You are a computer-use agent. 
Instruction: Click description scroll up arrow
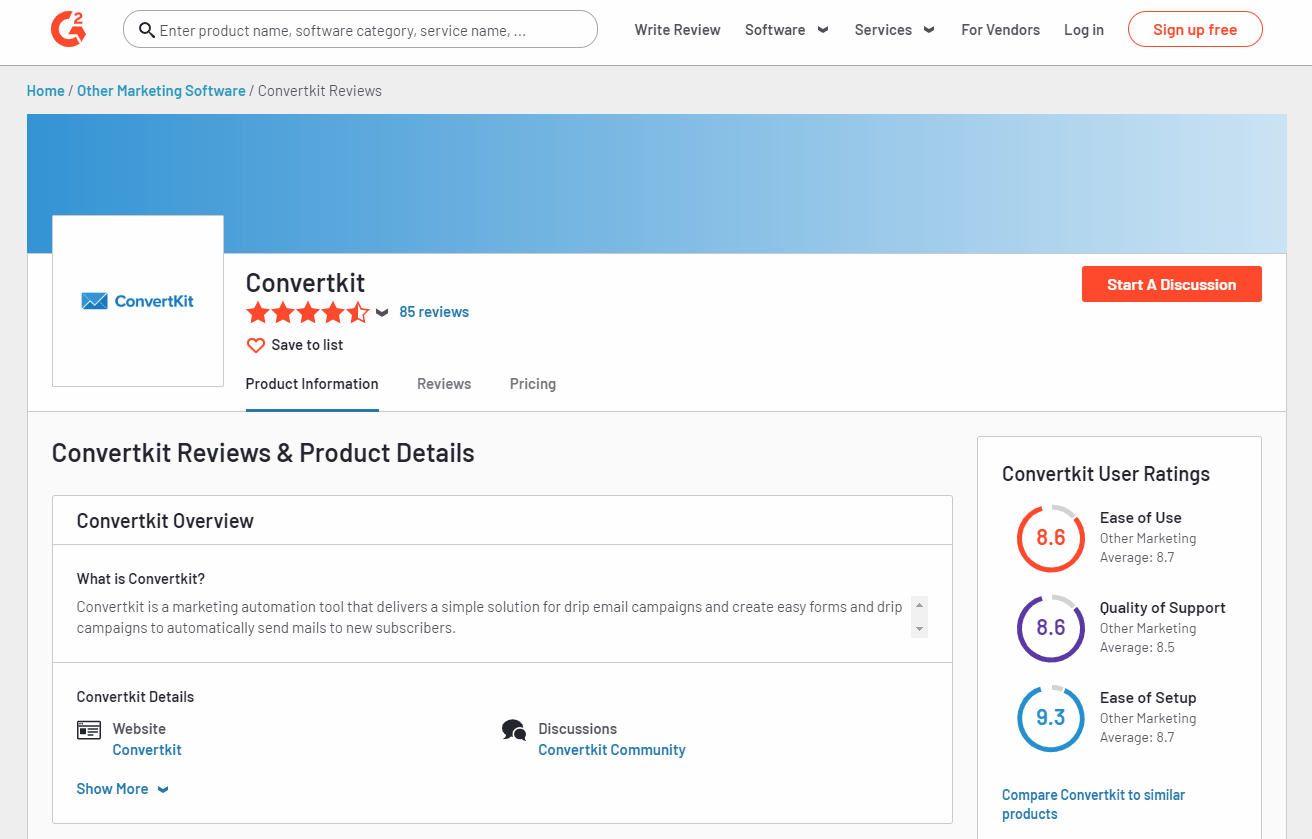[x=919, y=606]
